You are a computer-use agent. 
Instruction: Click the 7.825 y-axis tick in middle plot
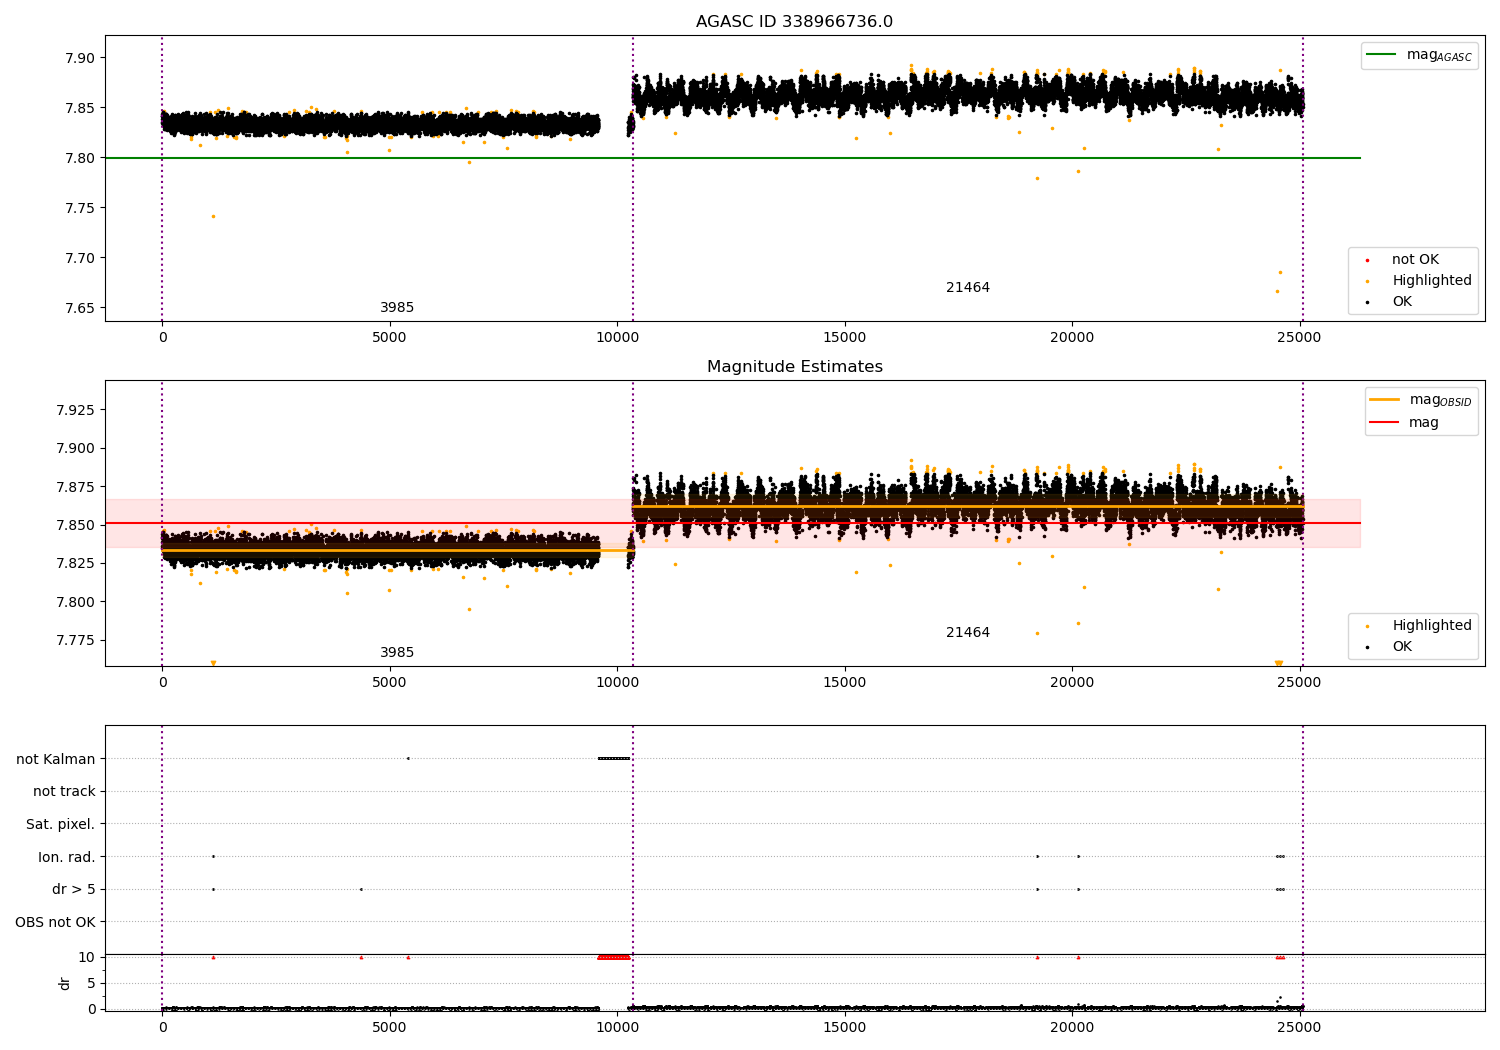tap(76, 563)
